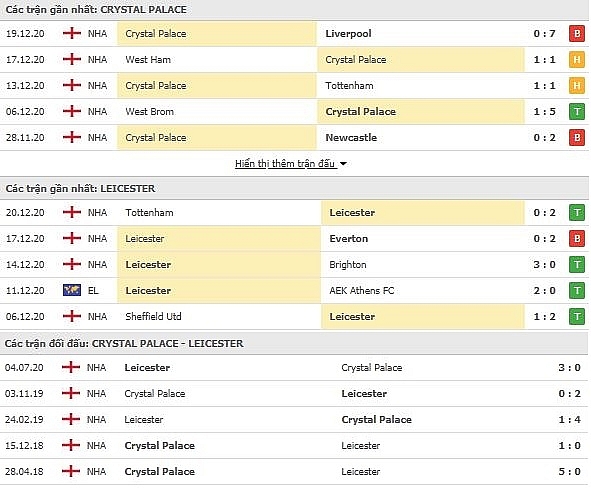The height and width of the screenshot is (490, 591).
Task: Click green T badge for Tottenham vs Leicester
Action: click(577, 213)
